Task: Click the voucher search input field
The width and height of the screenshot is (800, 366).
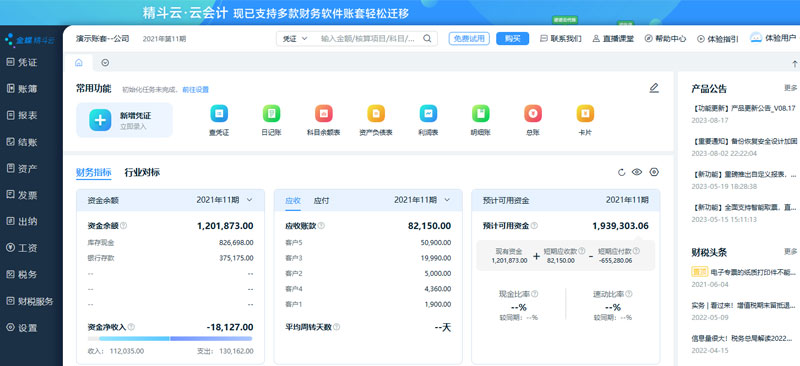Action: (368, 38)
